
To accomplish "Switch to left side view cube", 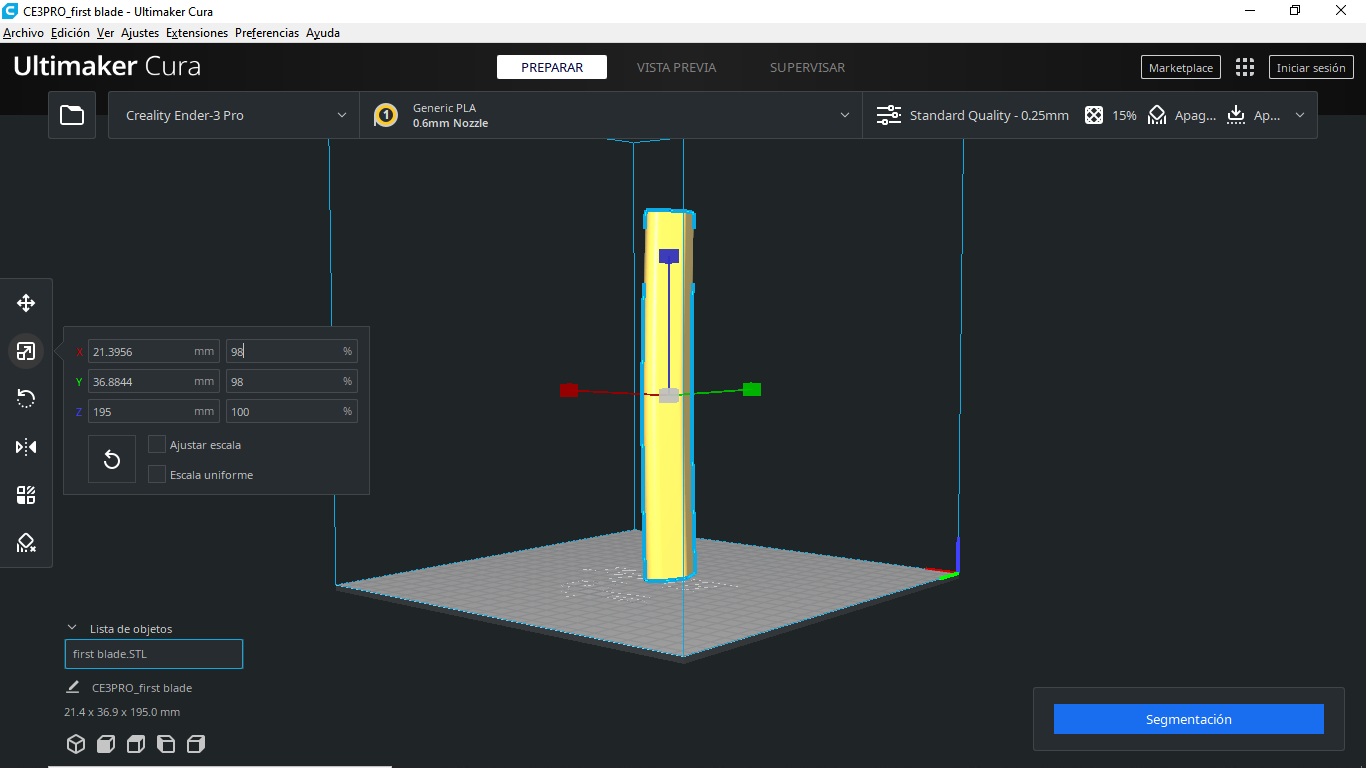I will pyautogui.click(x=166, y=744).
